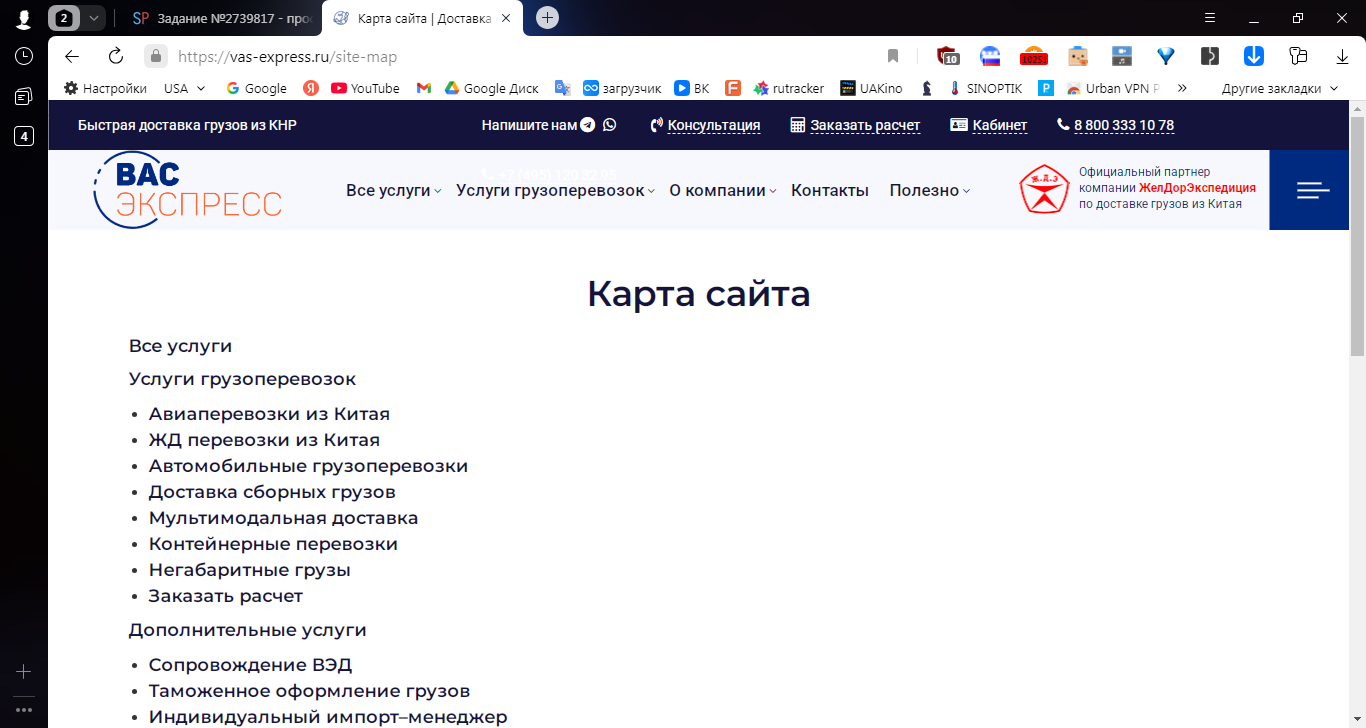The height and width of the screenshot is (728, 1366).
Task: Open Доставка сборных грузов link
Action: [272, 491]
